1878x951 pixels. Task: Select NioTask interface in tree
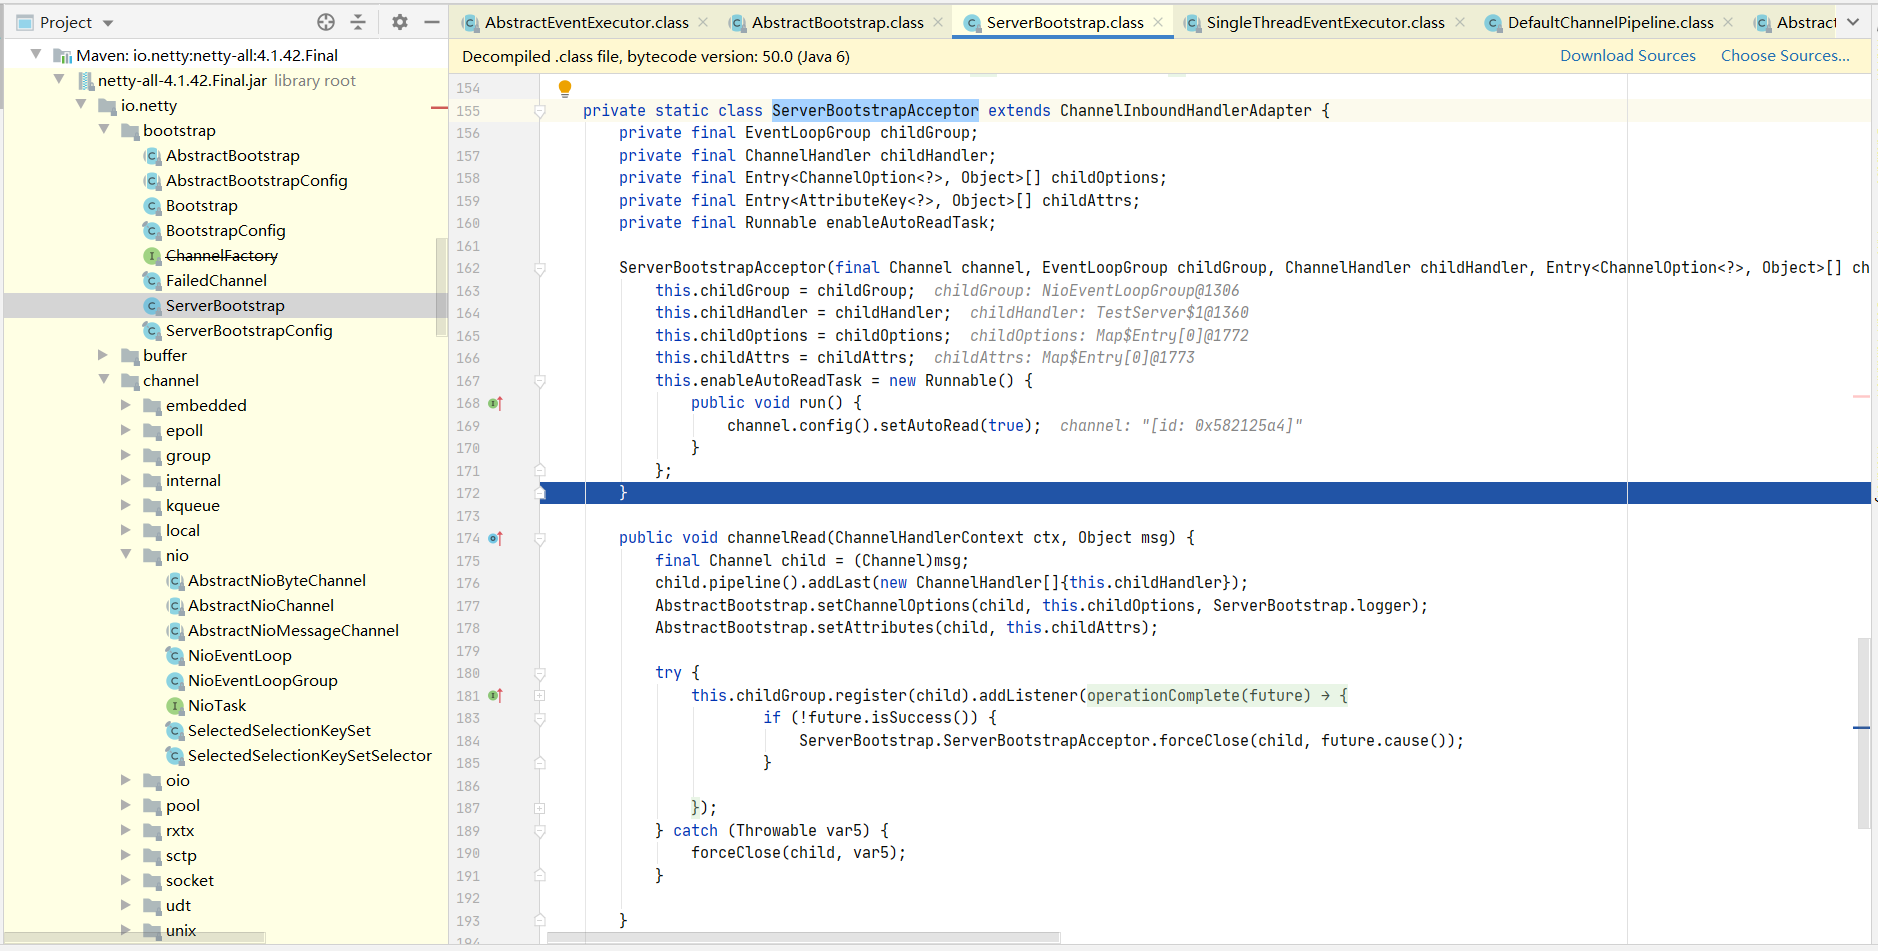(x=217, y=705)
